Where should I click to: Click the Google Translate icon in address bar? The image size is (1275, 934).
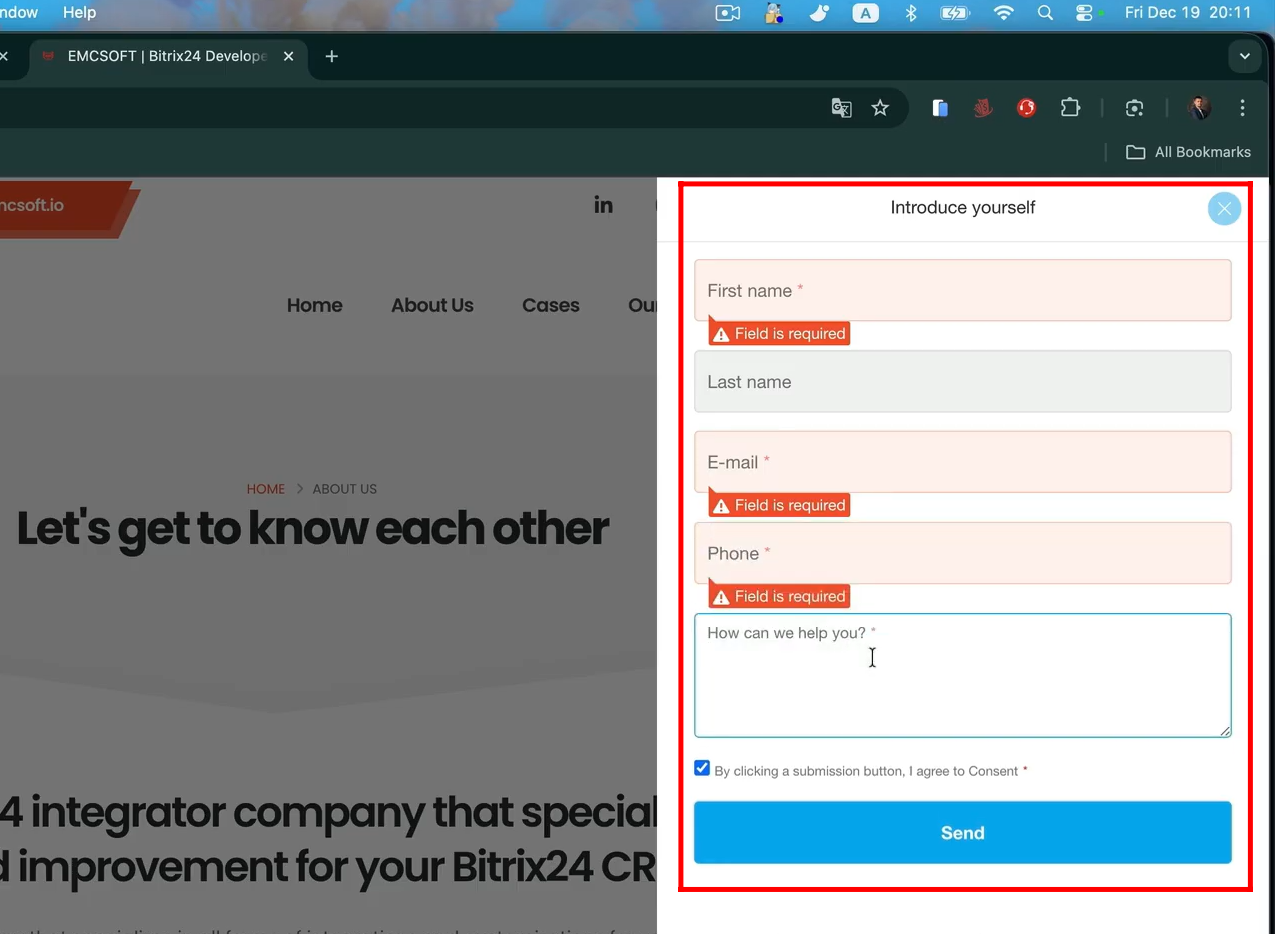click(x=841, y=108)
